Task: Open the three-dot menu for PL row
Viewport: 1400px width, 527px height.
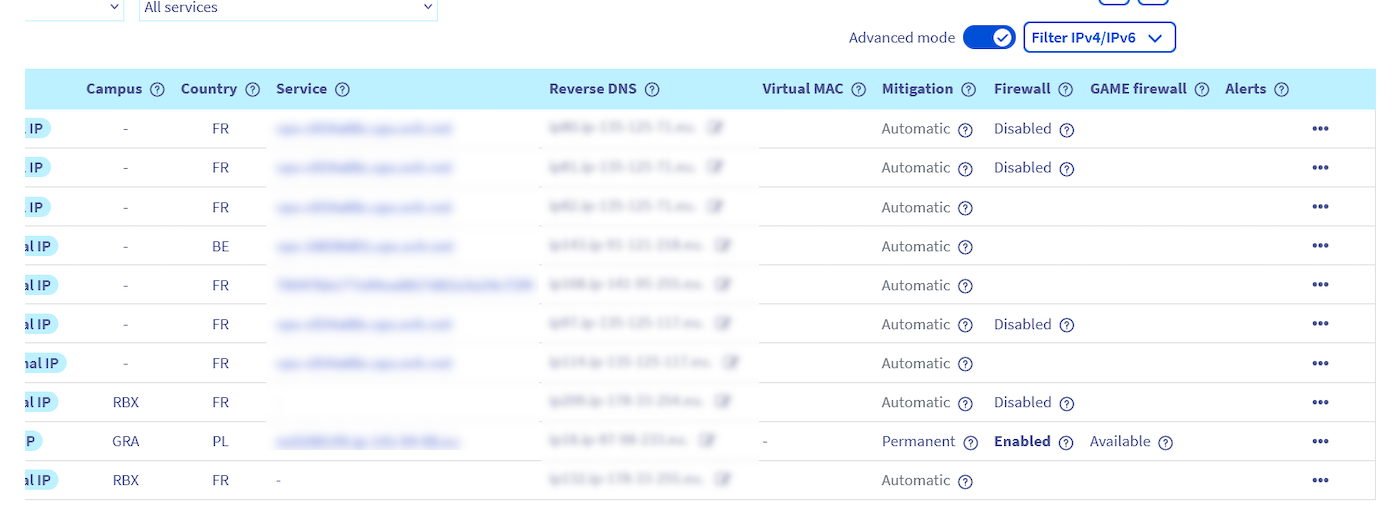Action: [1320, 442]
